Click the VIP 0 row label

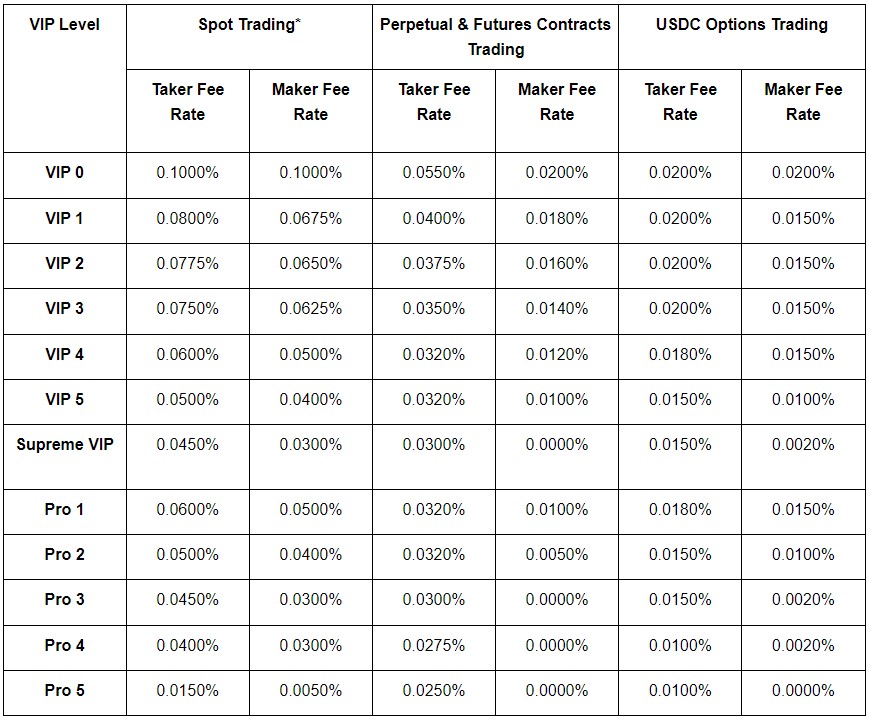point(65,172)
